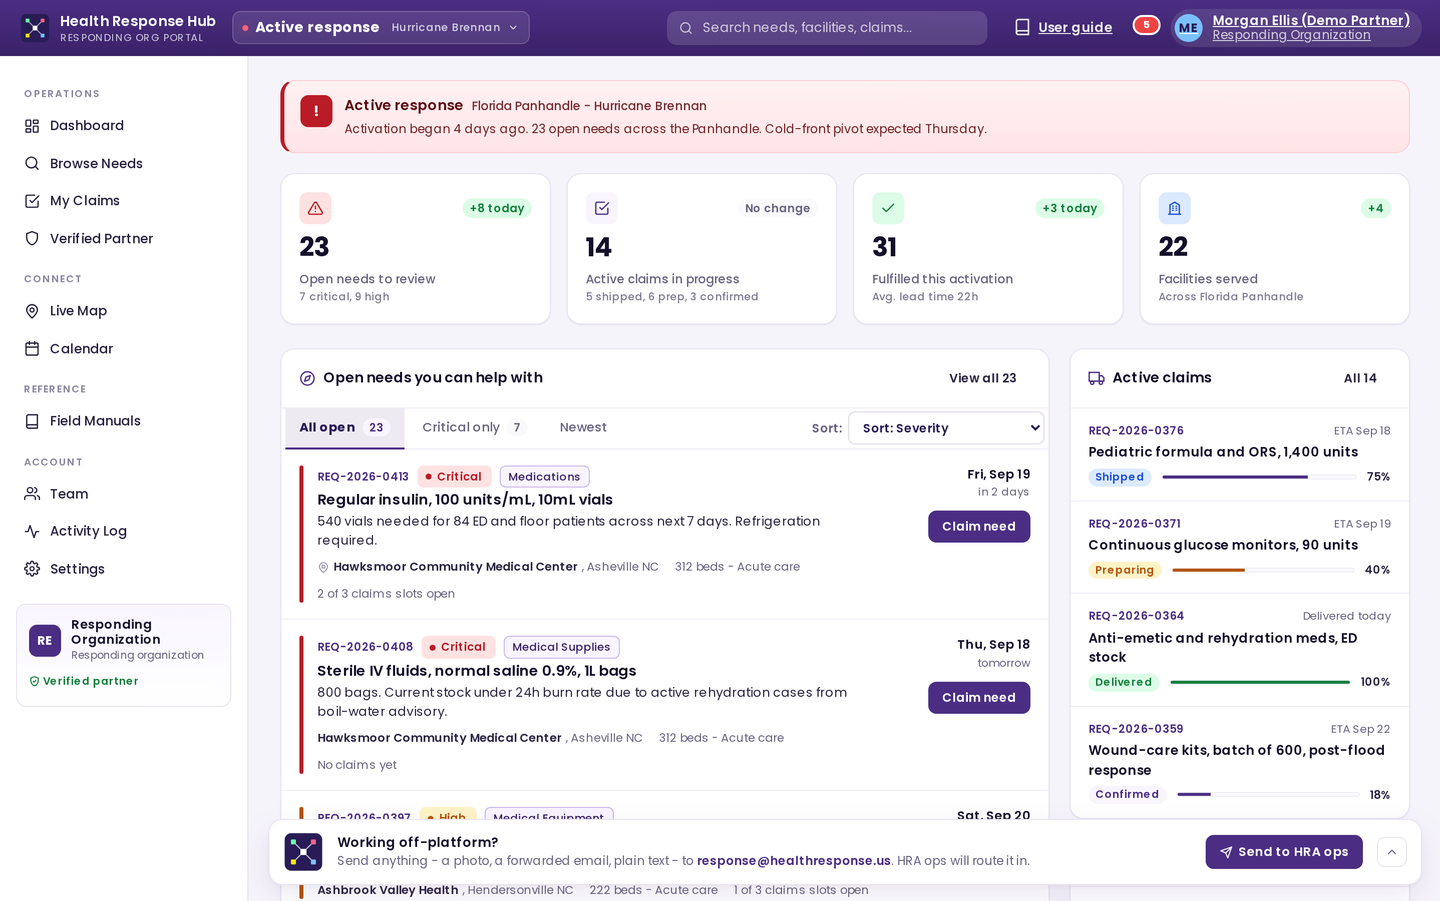Screen dimensions: 1440x901
Task: Click the Medications category tag
Action: pos(544,477)
